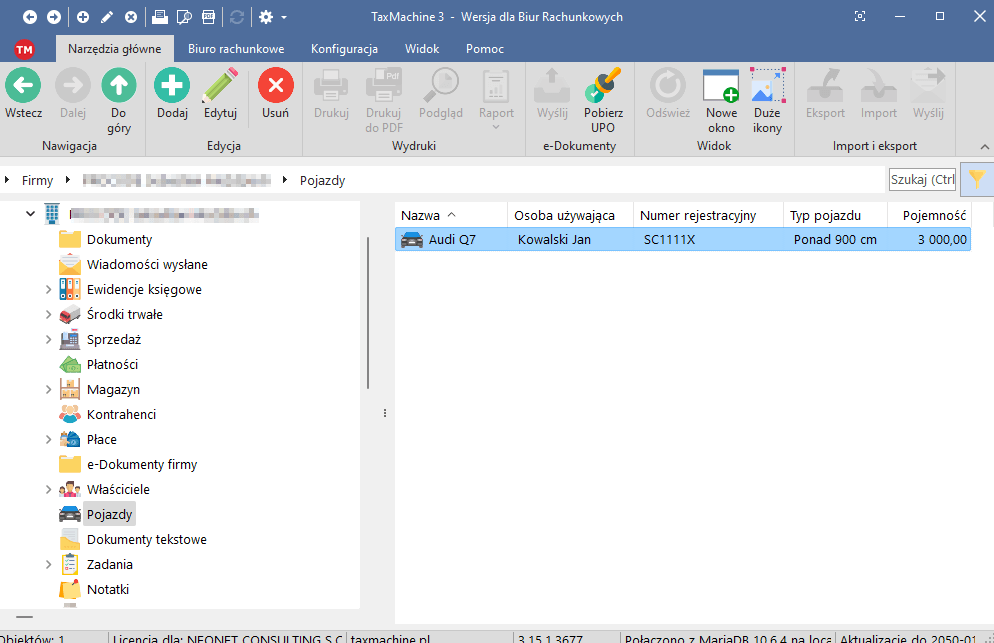Click the Szukaj search field
The height and width of the screenshot is (643, 994).
[922, 179]
